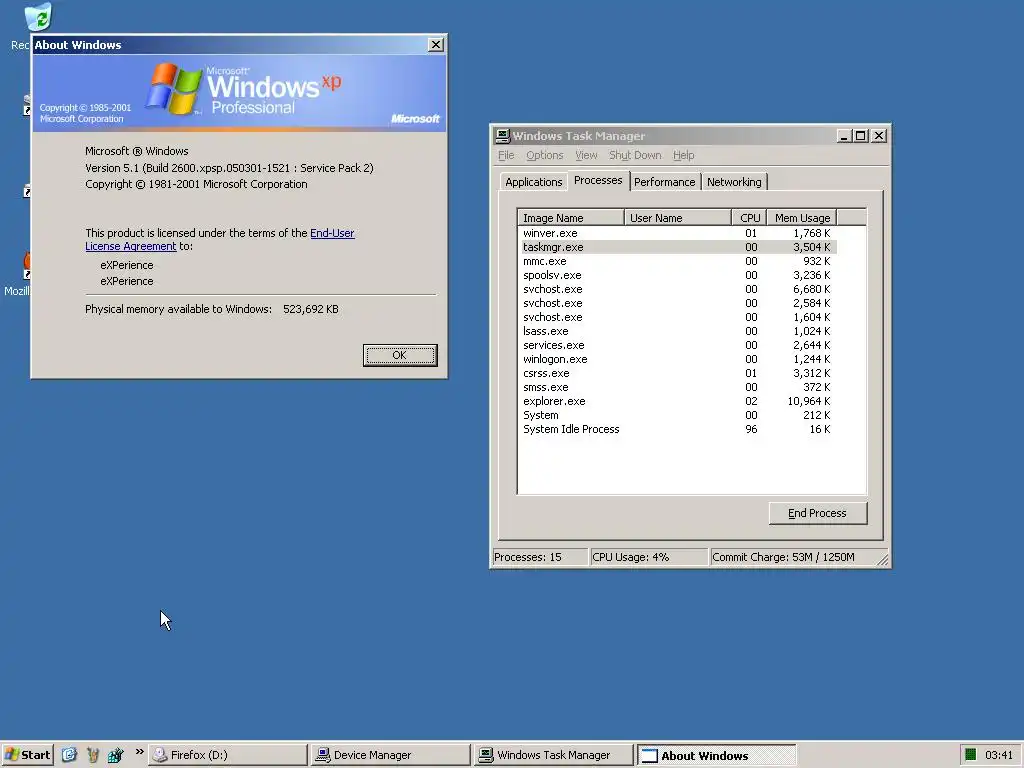Select the taskmgr.exe process row
The image size is (1024, 768).
coord(677,248)
